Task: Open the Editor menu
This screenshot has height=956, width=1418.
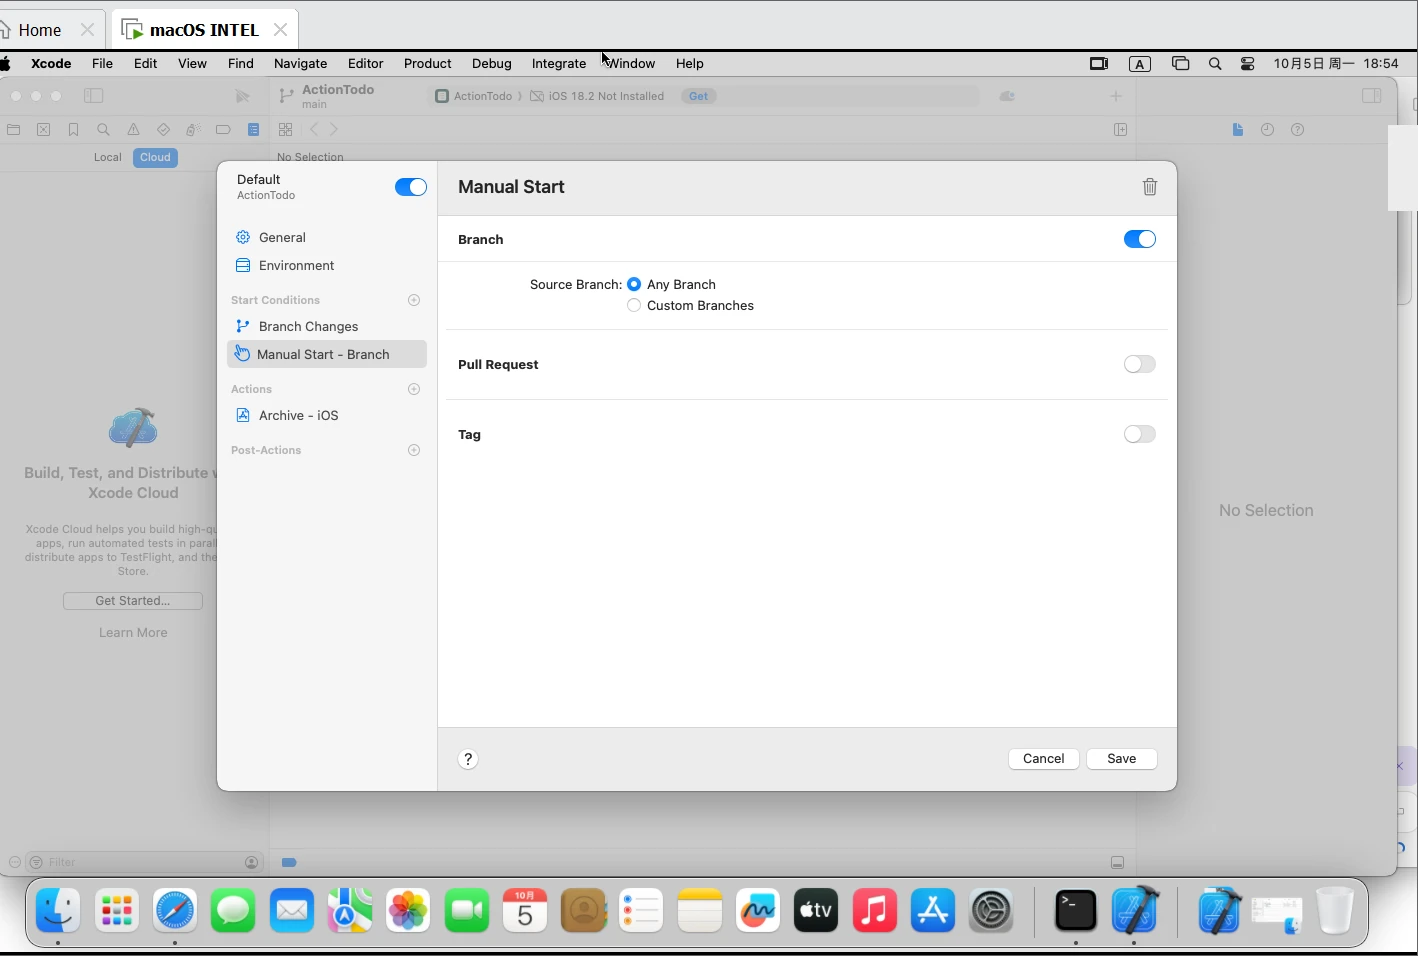Action: tap(366, 63)
